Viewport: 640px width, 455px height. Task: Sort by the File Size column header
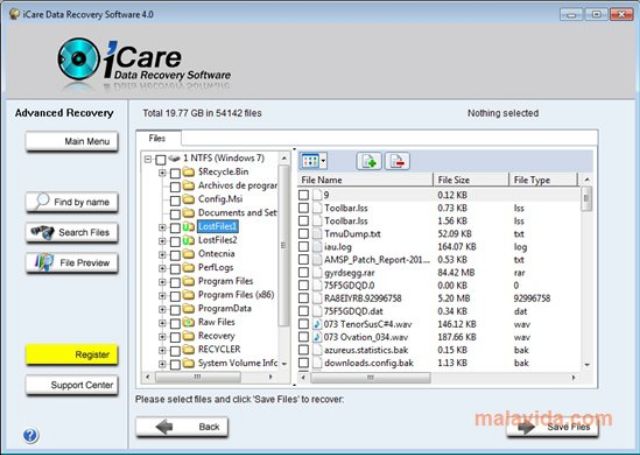click(x=470, y=180)
